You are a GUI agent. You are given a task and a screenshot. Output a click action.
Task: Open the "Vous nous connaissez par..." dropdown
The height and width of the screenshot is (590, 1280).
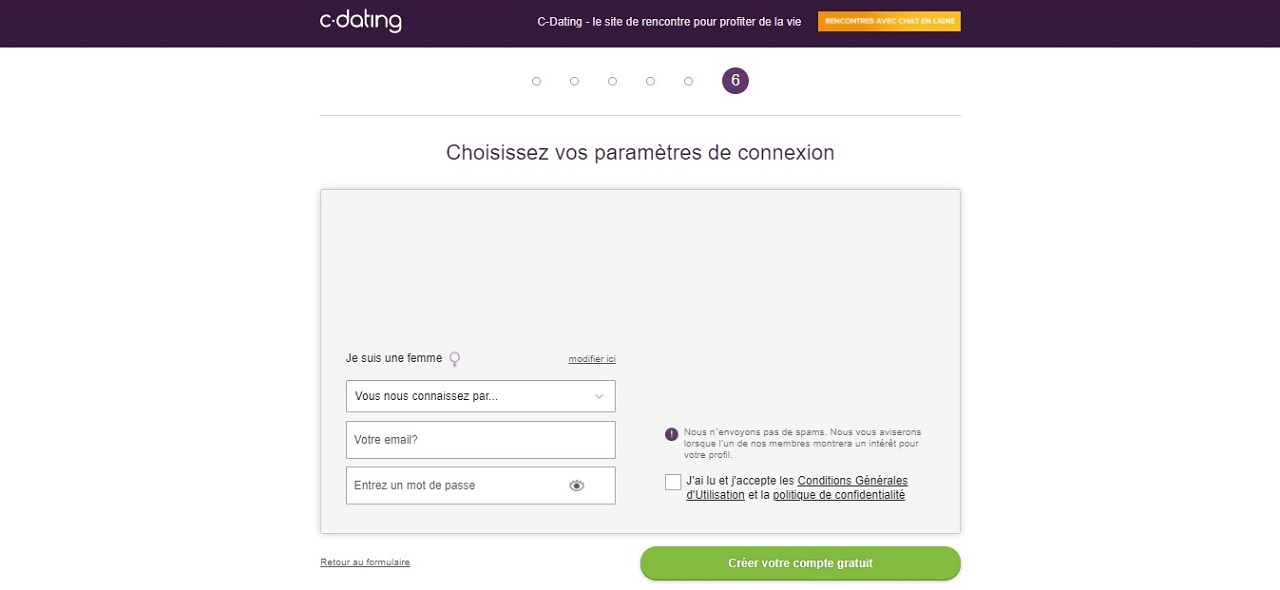tap(470, 396)
